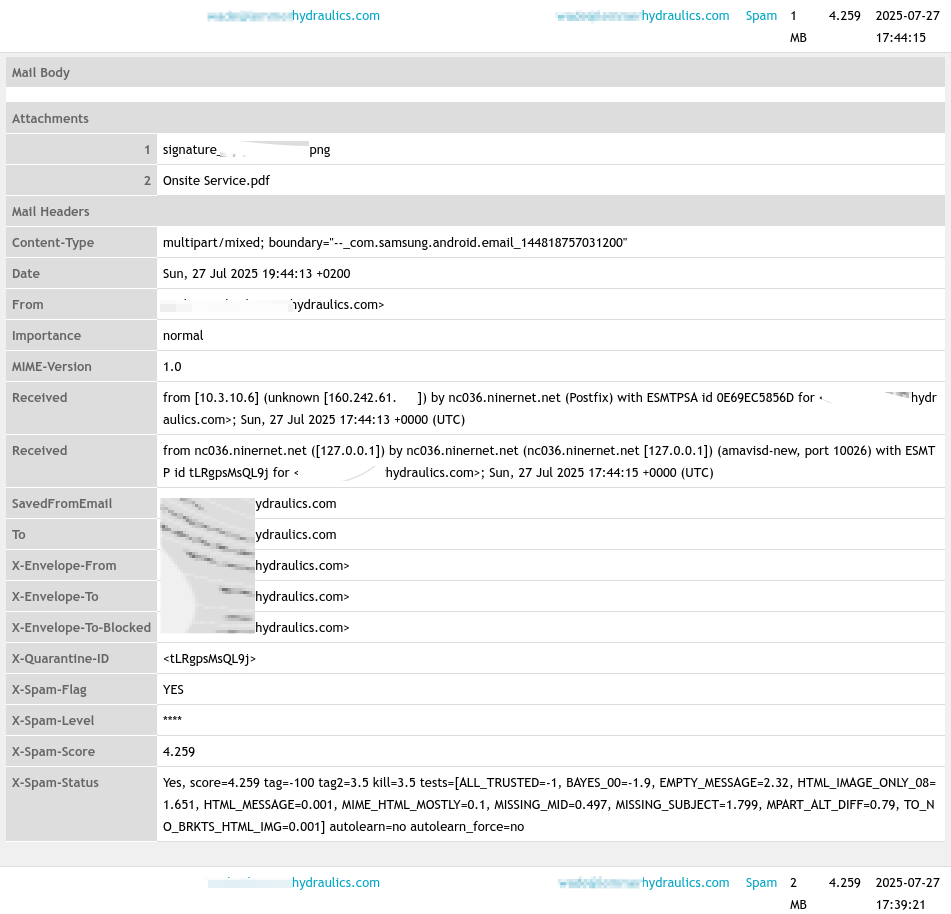Click the Received value mentioning amavisd-new port 10026
The width and height of the screenshot is (951, 914).
(549, 462)
